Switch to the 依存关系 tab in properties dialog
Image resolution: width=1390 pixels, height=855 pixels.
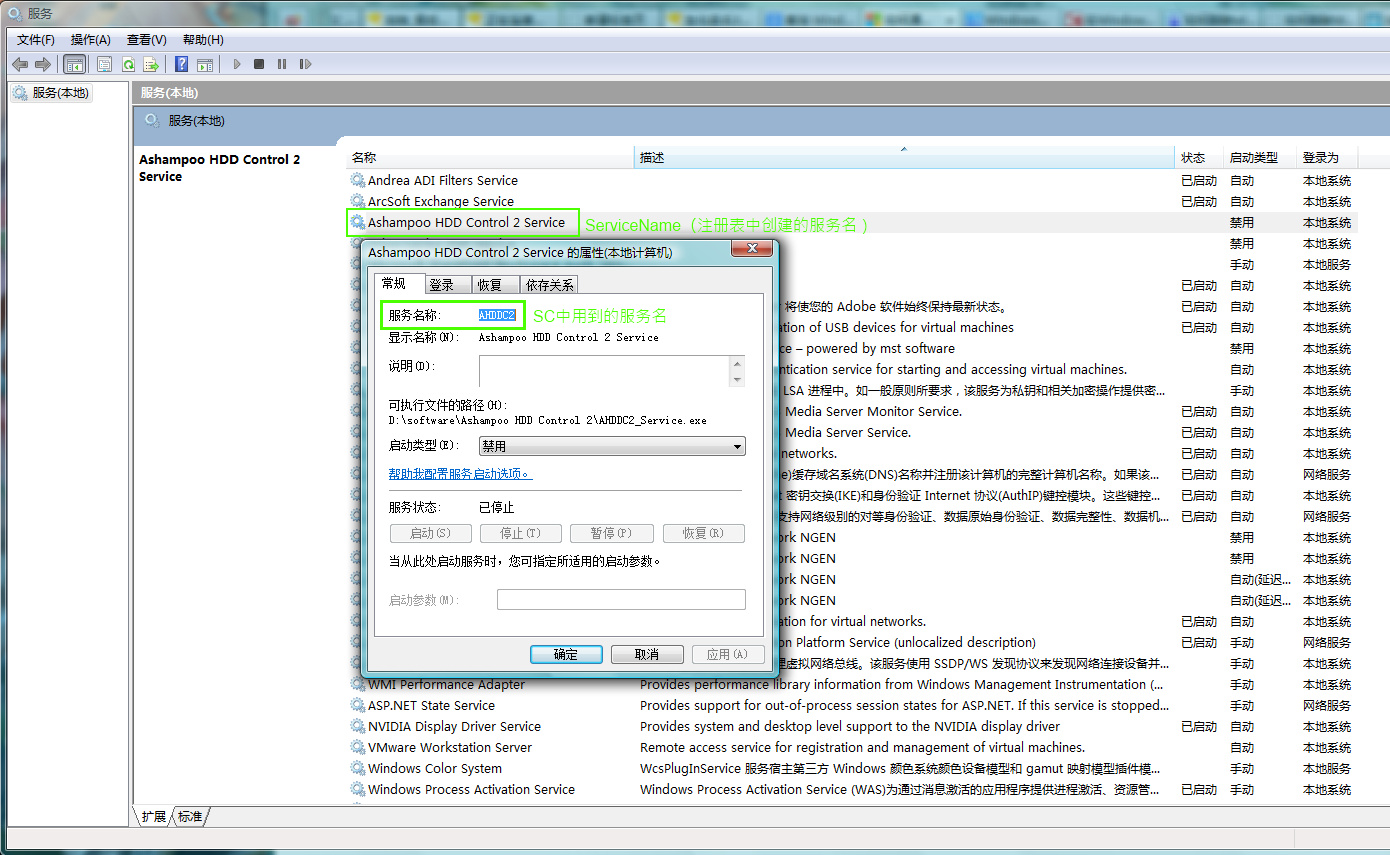pyautogui.click(x=549, y=285)
